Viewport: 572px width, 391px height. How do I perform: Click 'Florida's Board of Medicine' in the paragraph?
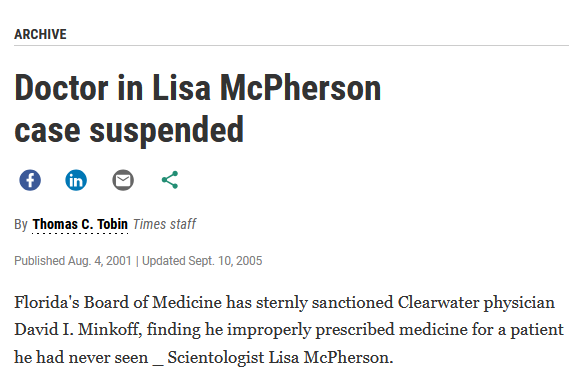tap(118, 302)
